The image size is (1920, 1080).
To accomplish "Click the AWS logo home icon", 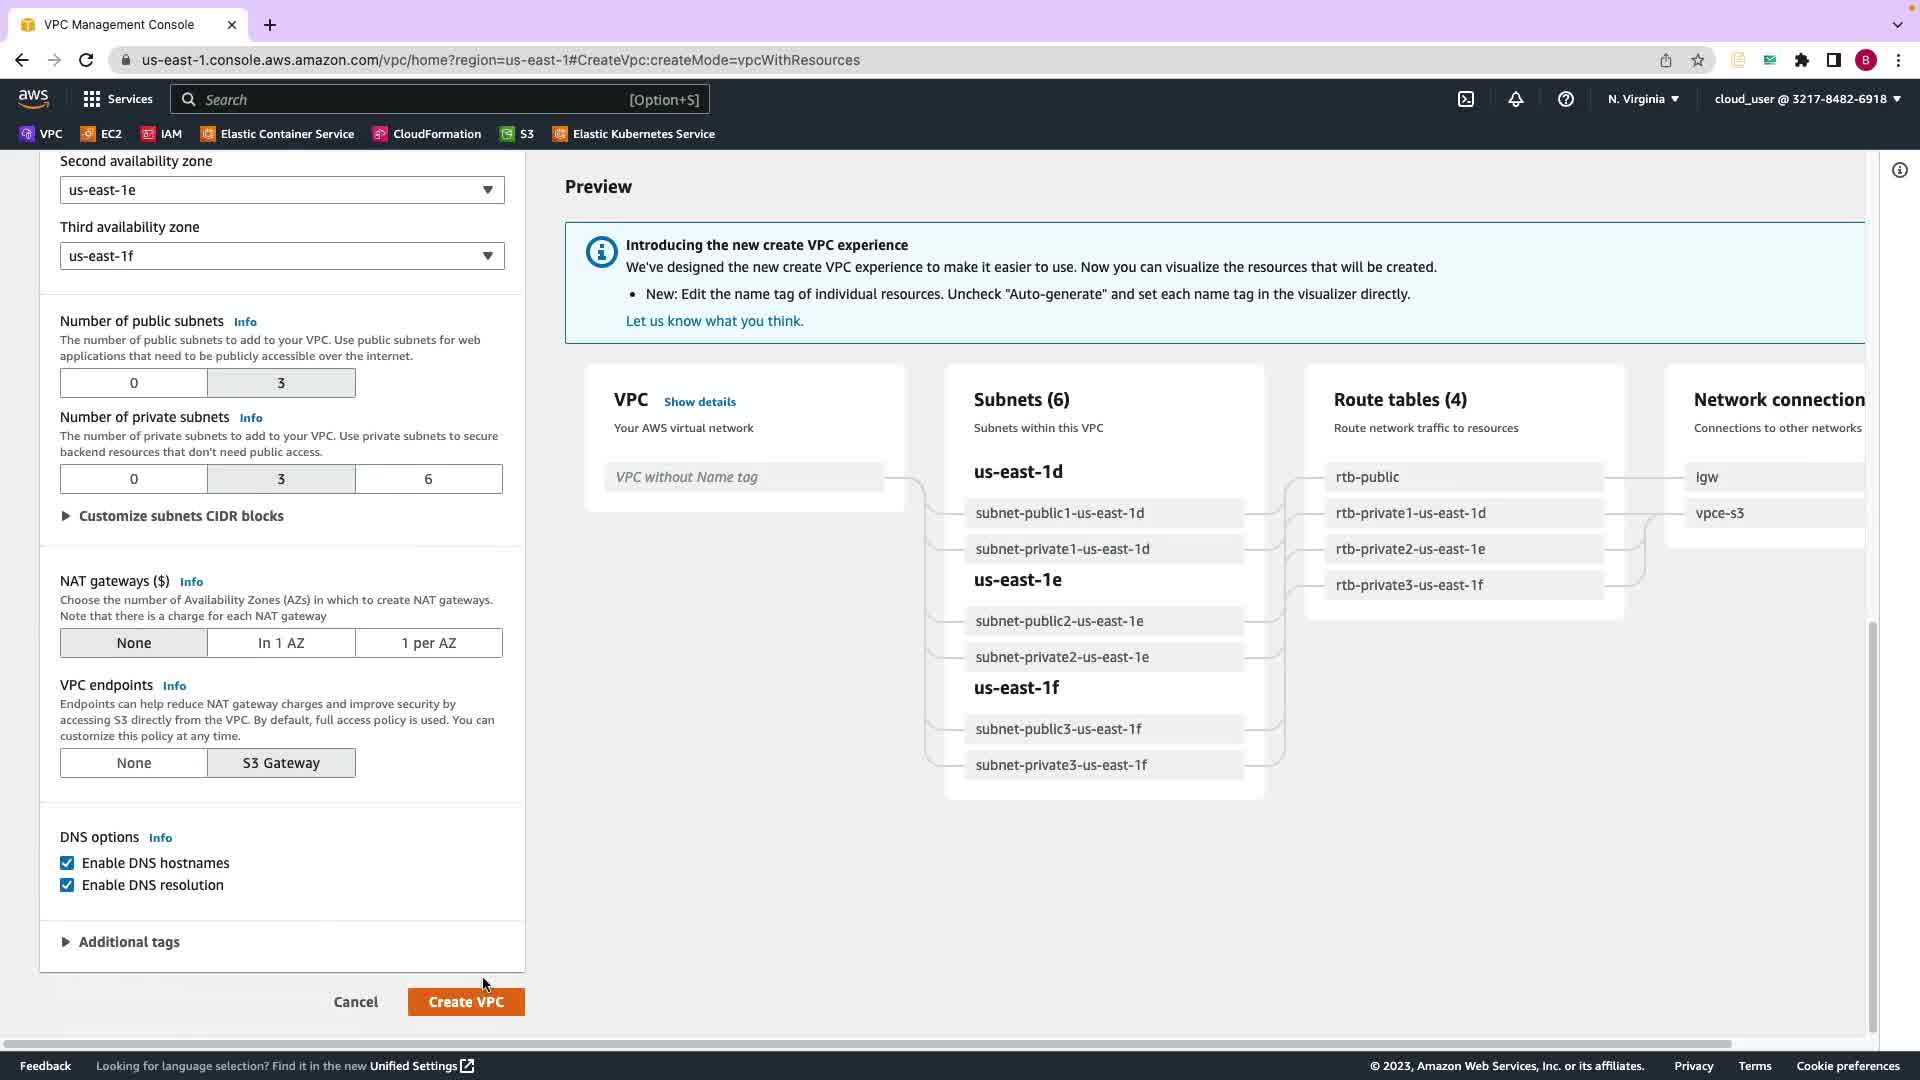I will (33, 99).
